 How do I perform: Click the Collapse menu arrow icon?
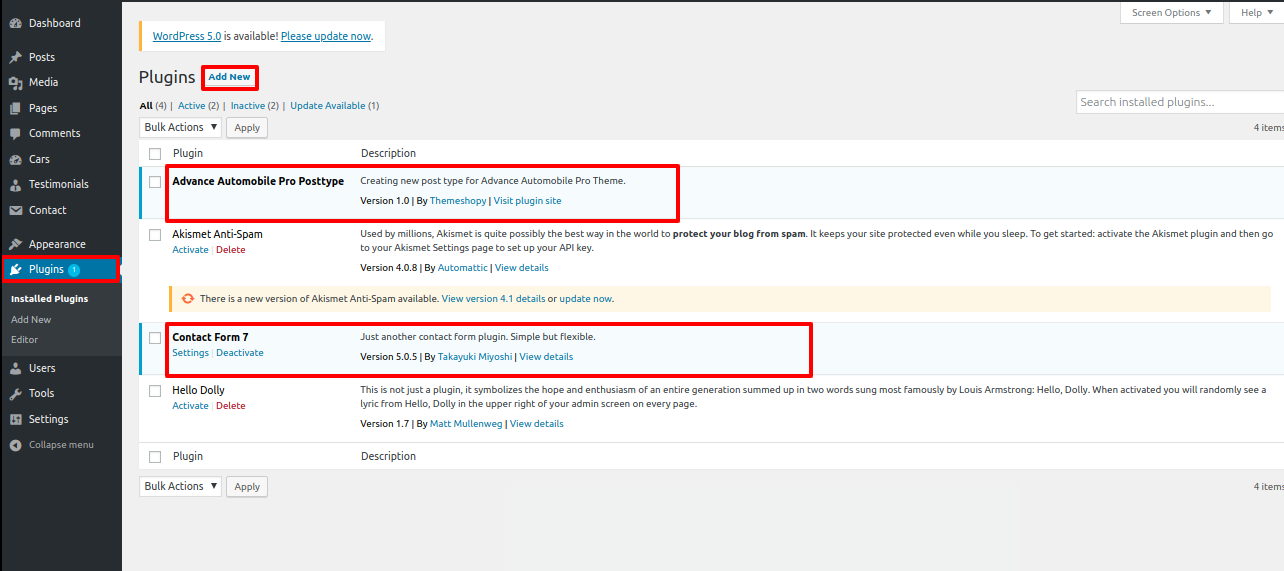pyautogui.click(x=15, y=444)
